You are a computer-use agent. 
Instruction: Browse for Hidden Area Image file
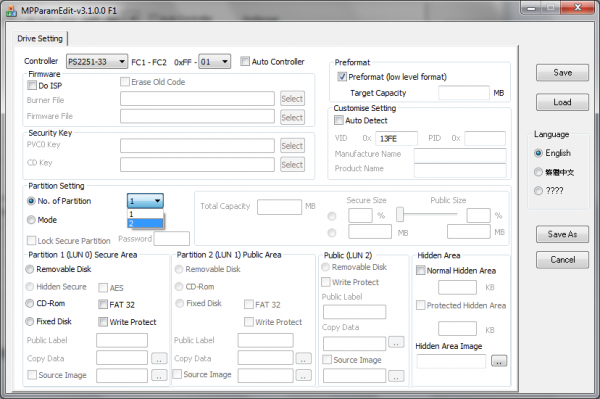point(499,361)
